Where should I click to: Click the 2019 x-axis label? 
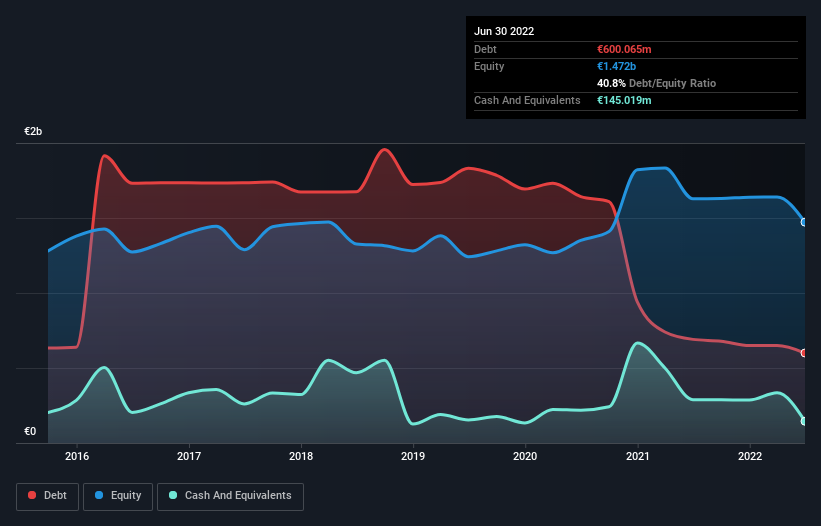tap(413, 456)
